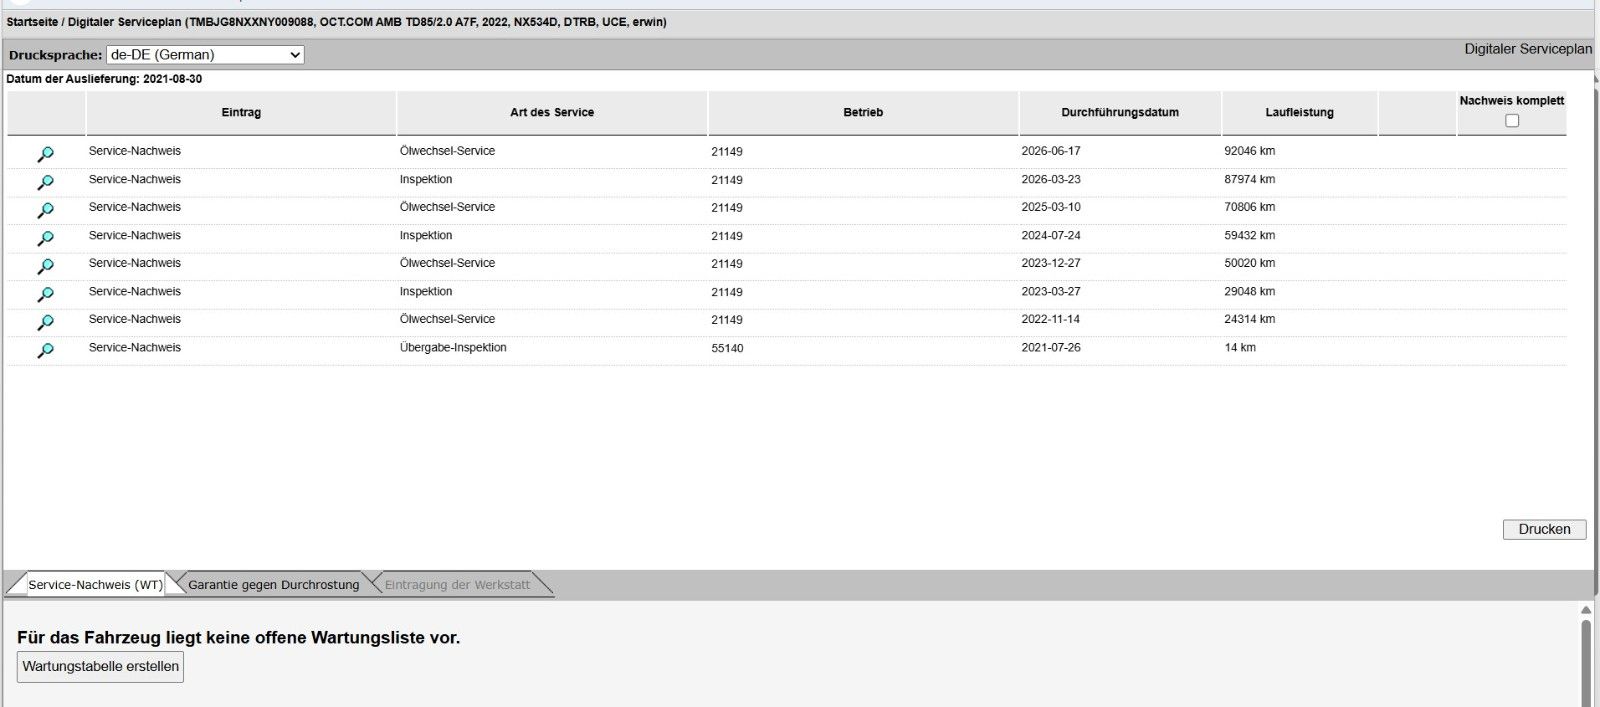Click Ölwechsel-Service text in 50020 km row
1600x707 pixels.
[447, 263]
